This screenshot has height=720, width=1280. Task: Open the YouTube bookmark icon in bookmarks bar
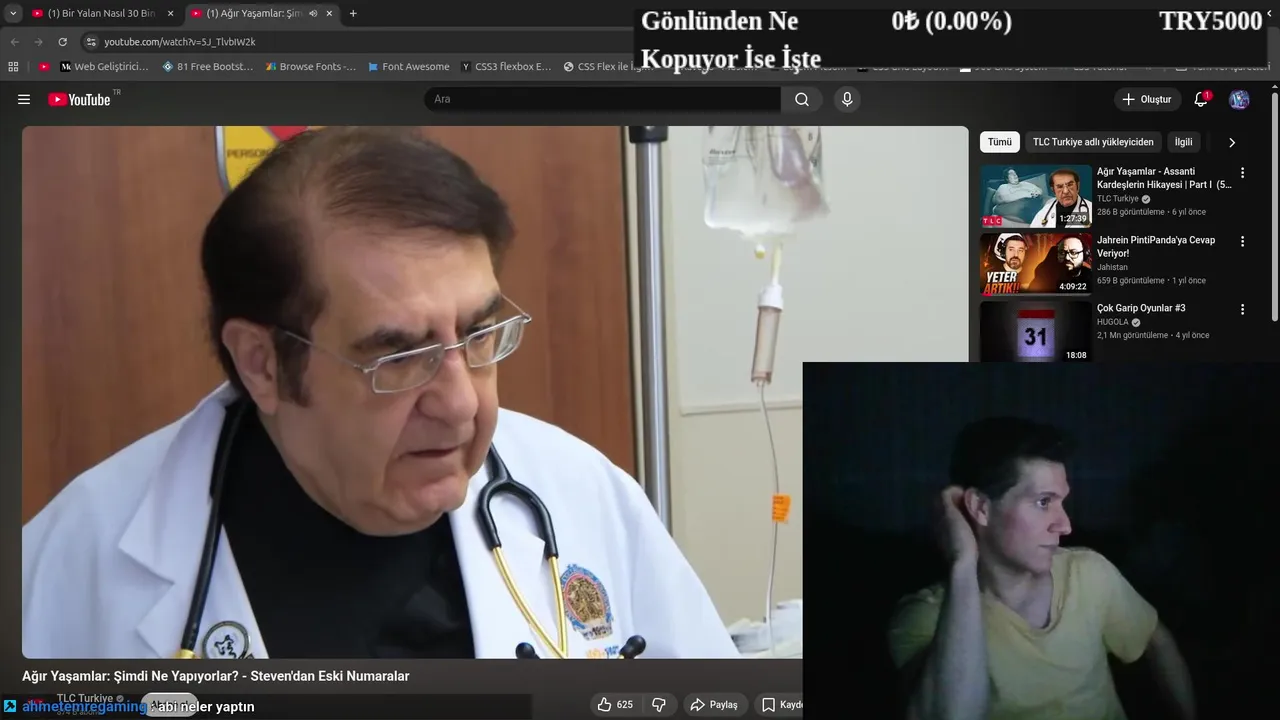[x=44, y=67]
